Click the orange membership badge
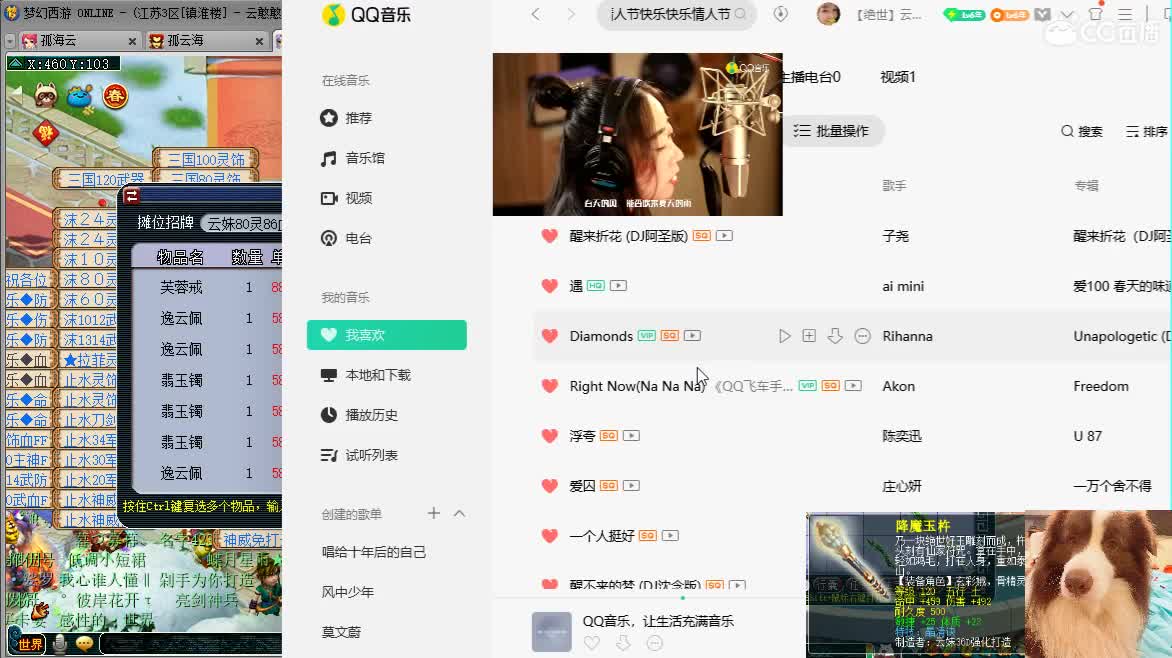 1010,14
